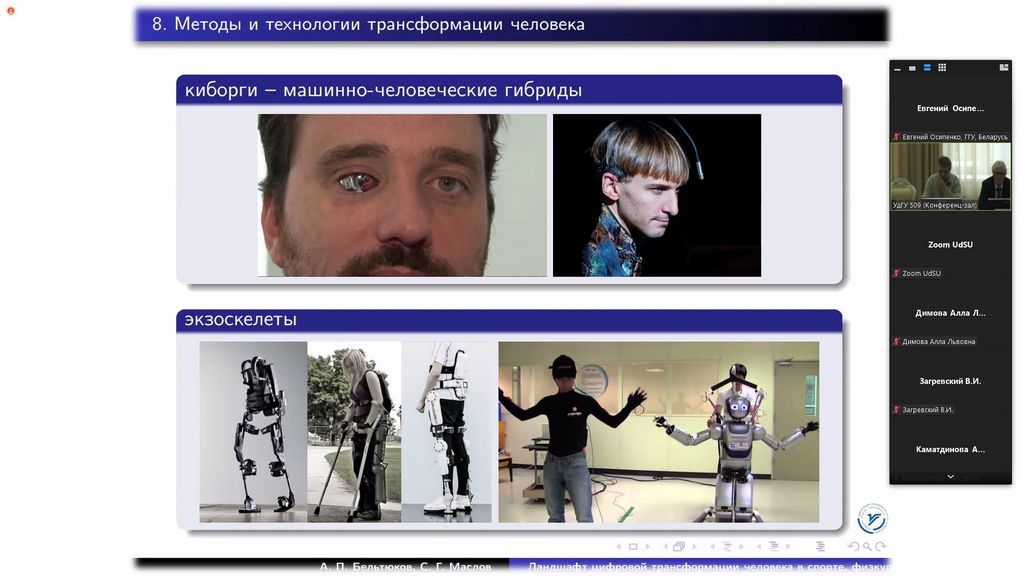Click muted mic icon for Димова Алла Львовна

coord(897,342)
